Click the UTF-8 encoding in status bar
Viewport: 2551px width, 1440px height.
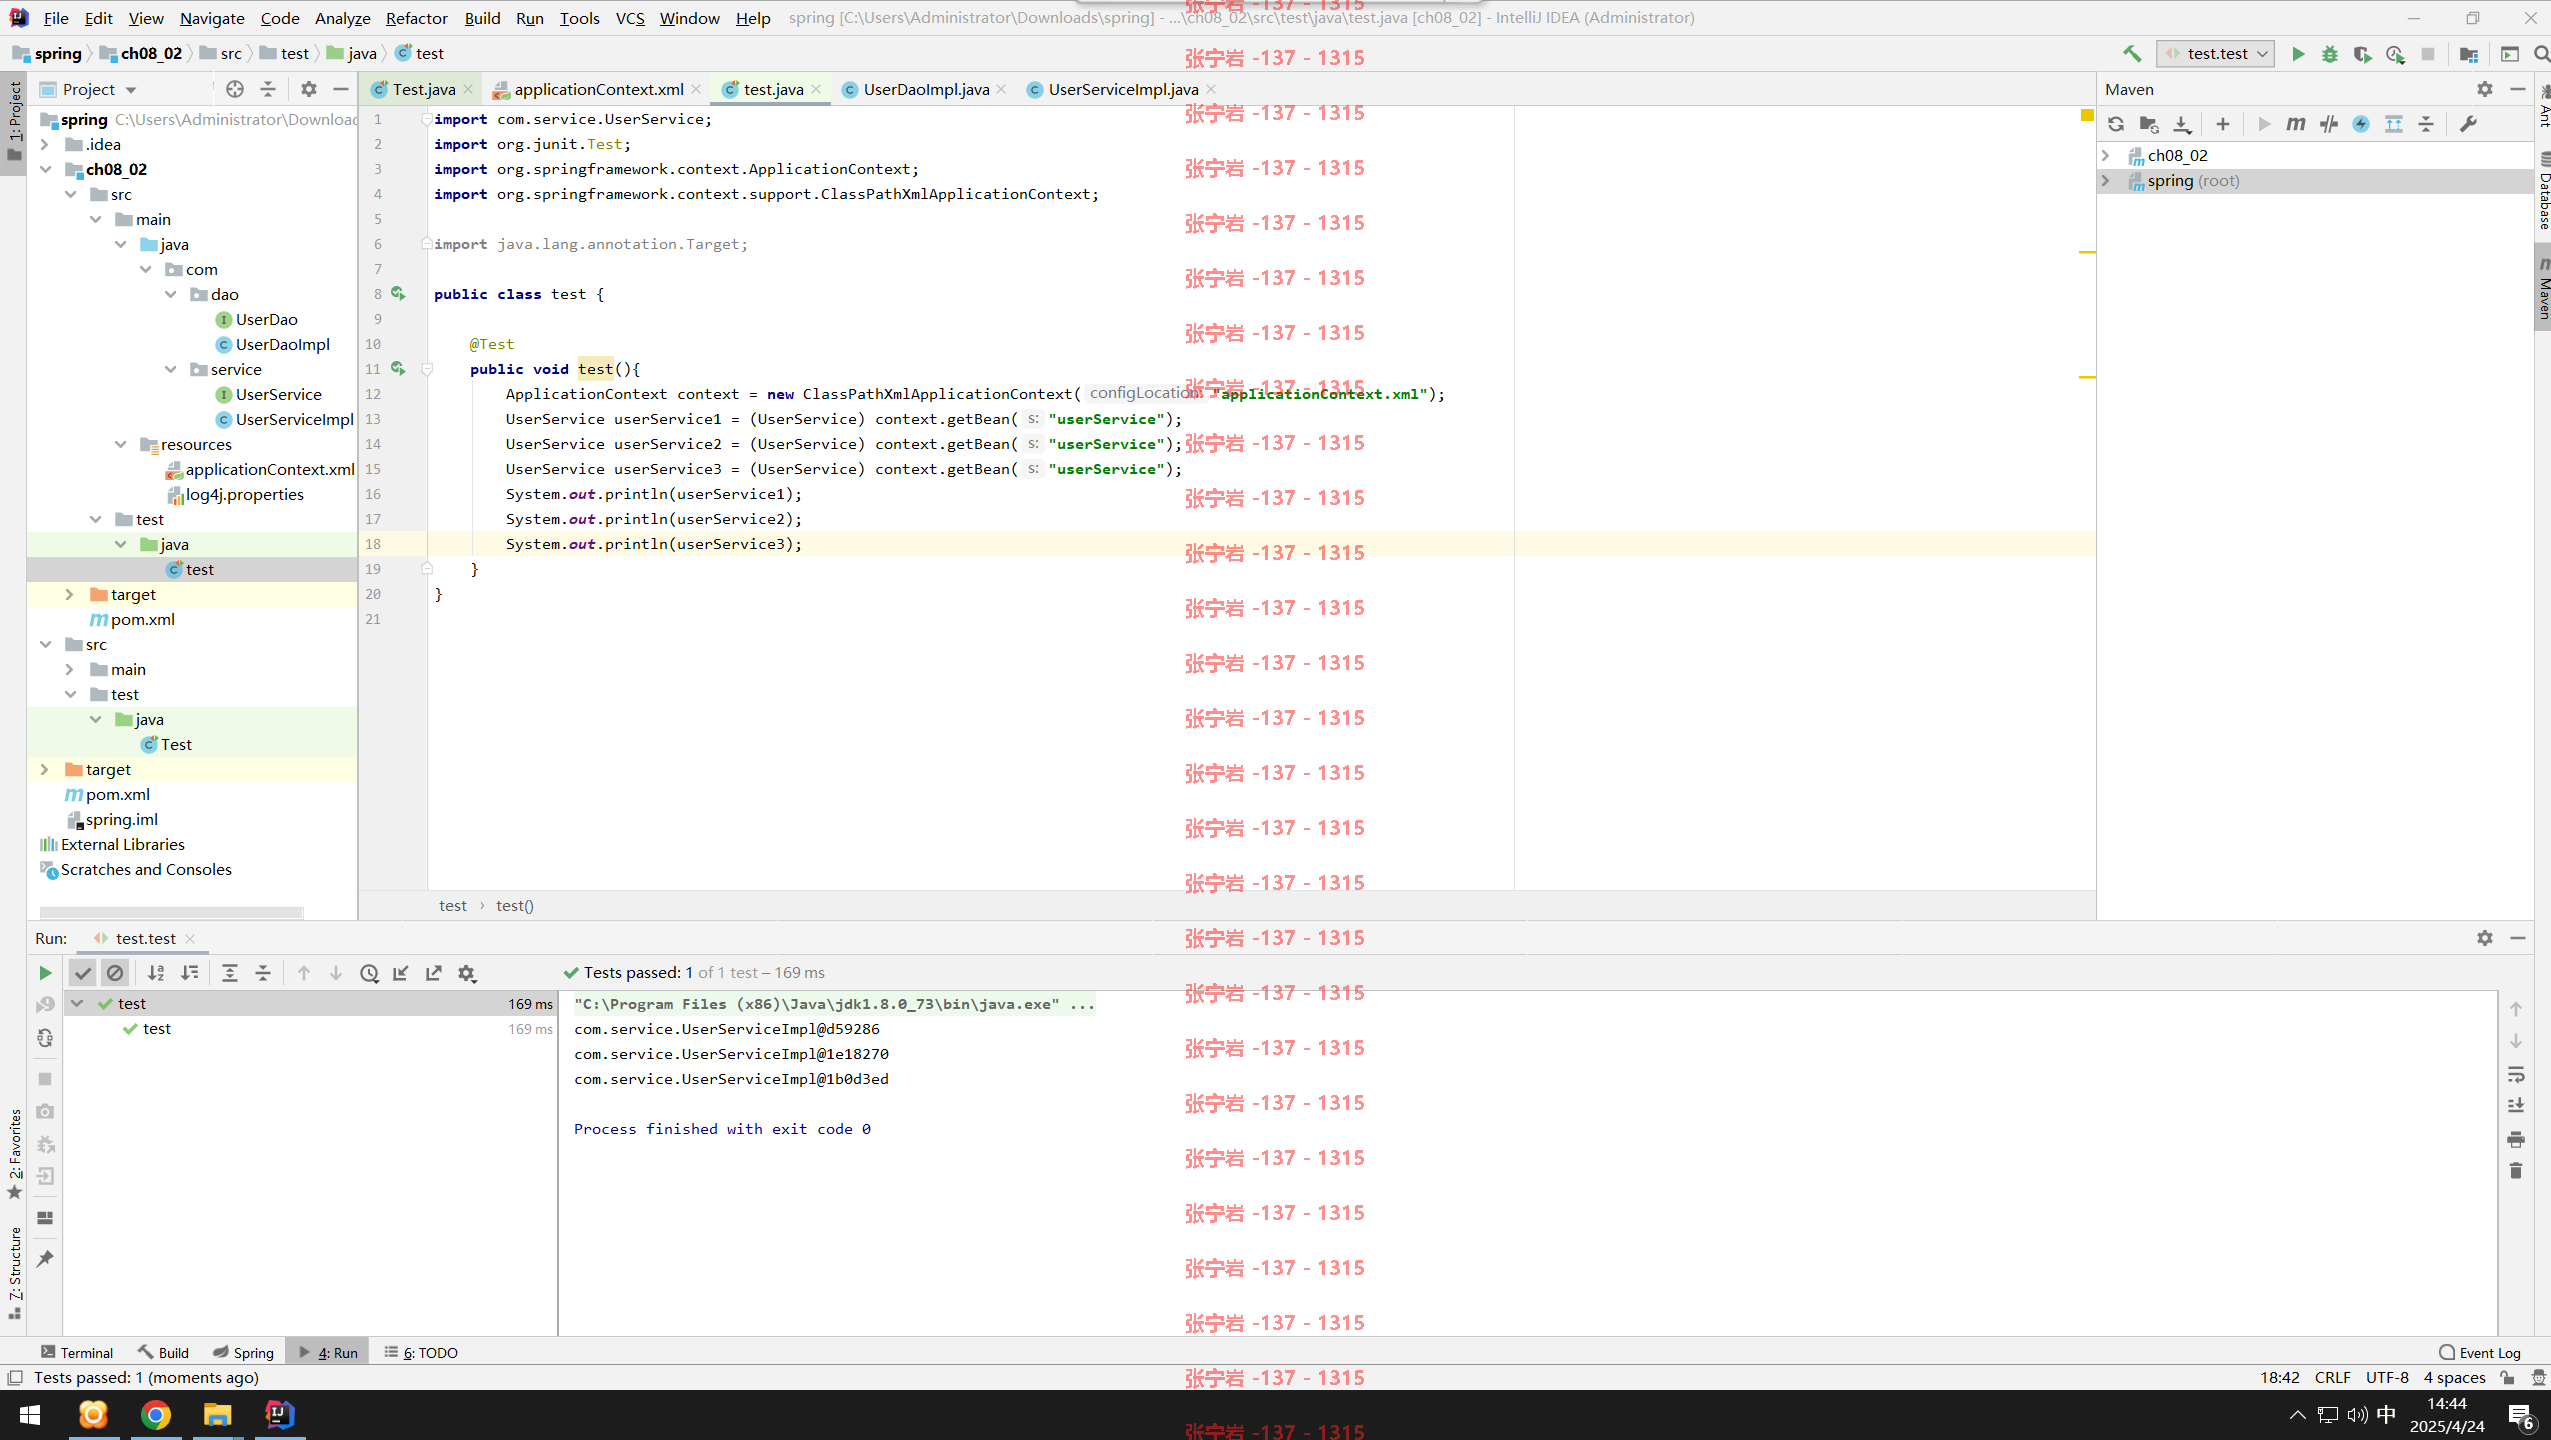[x=2387, y=1377]
